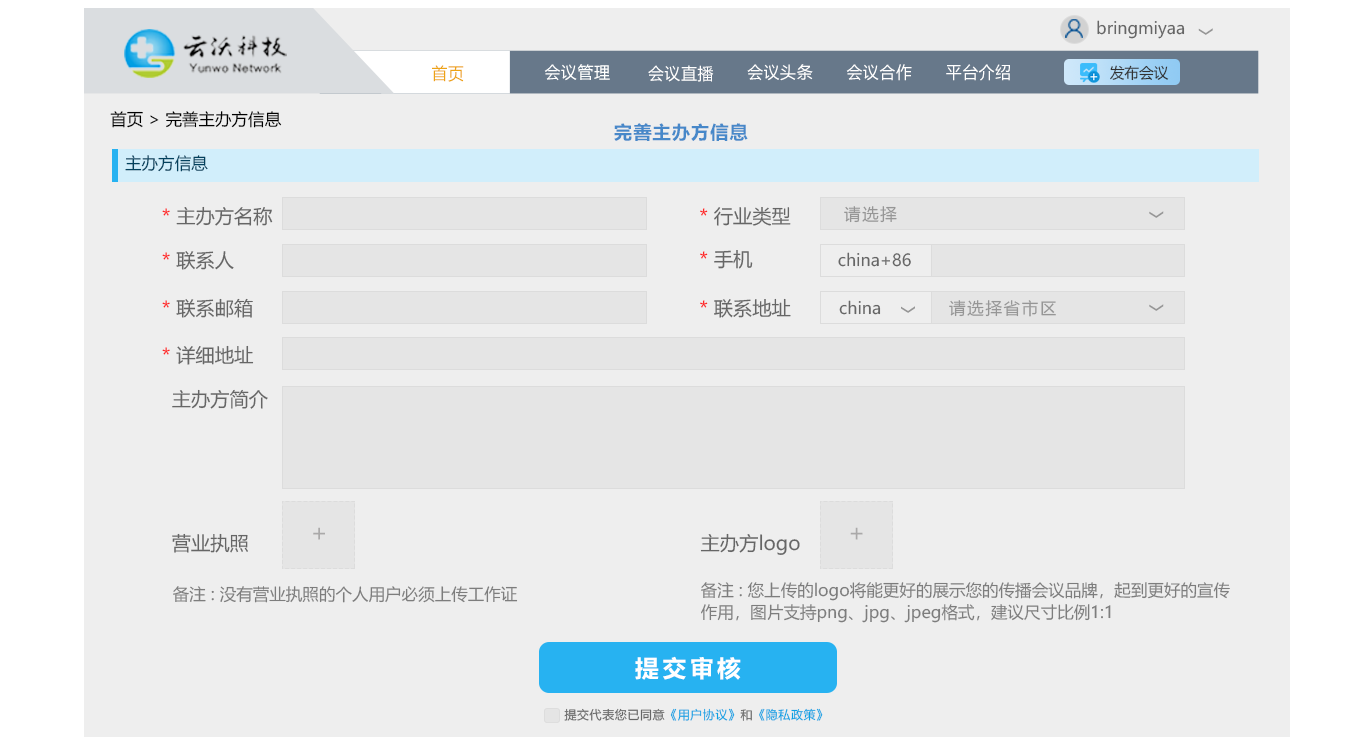
Task: Open the 会议管理 menu item
Action: 577,73
